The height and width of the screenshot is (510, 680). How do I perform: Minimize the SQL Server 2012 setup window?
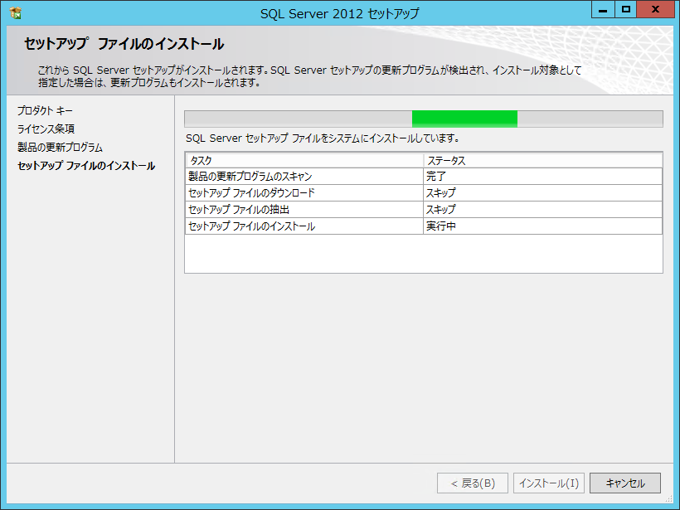point(602,10)
